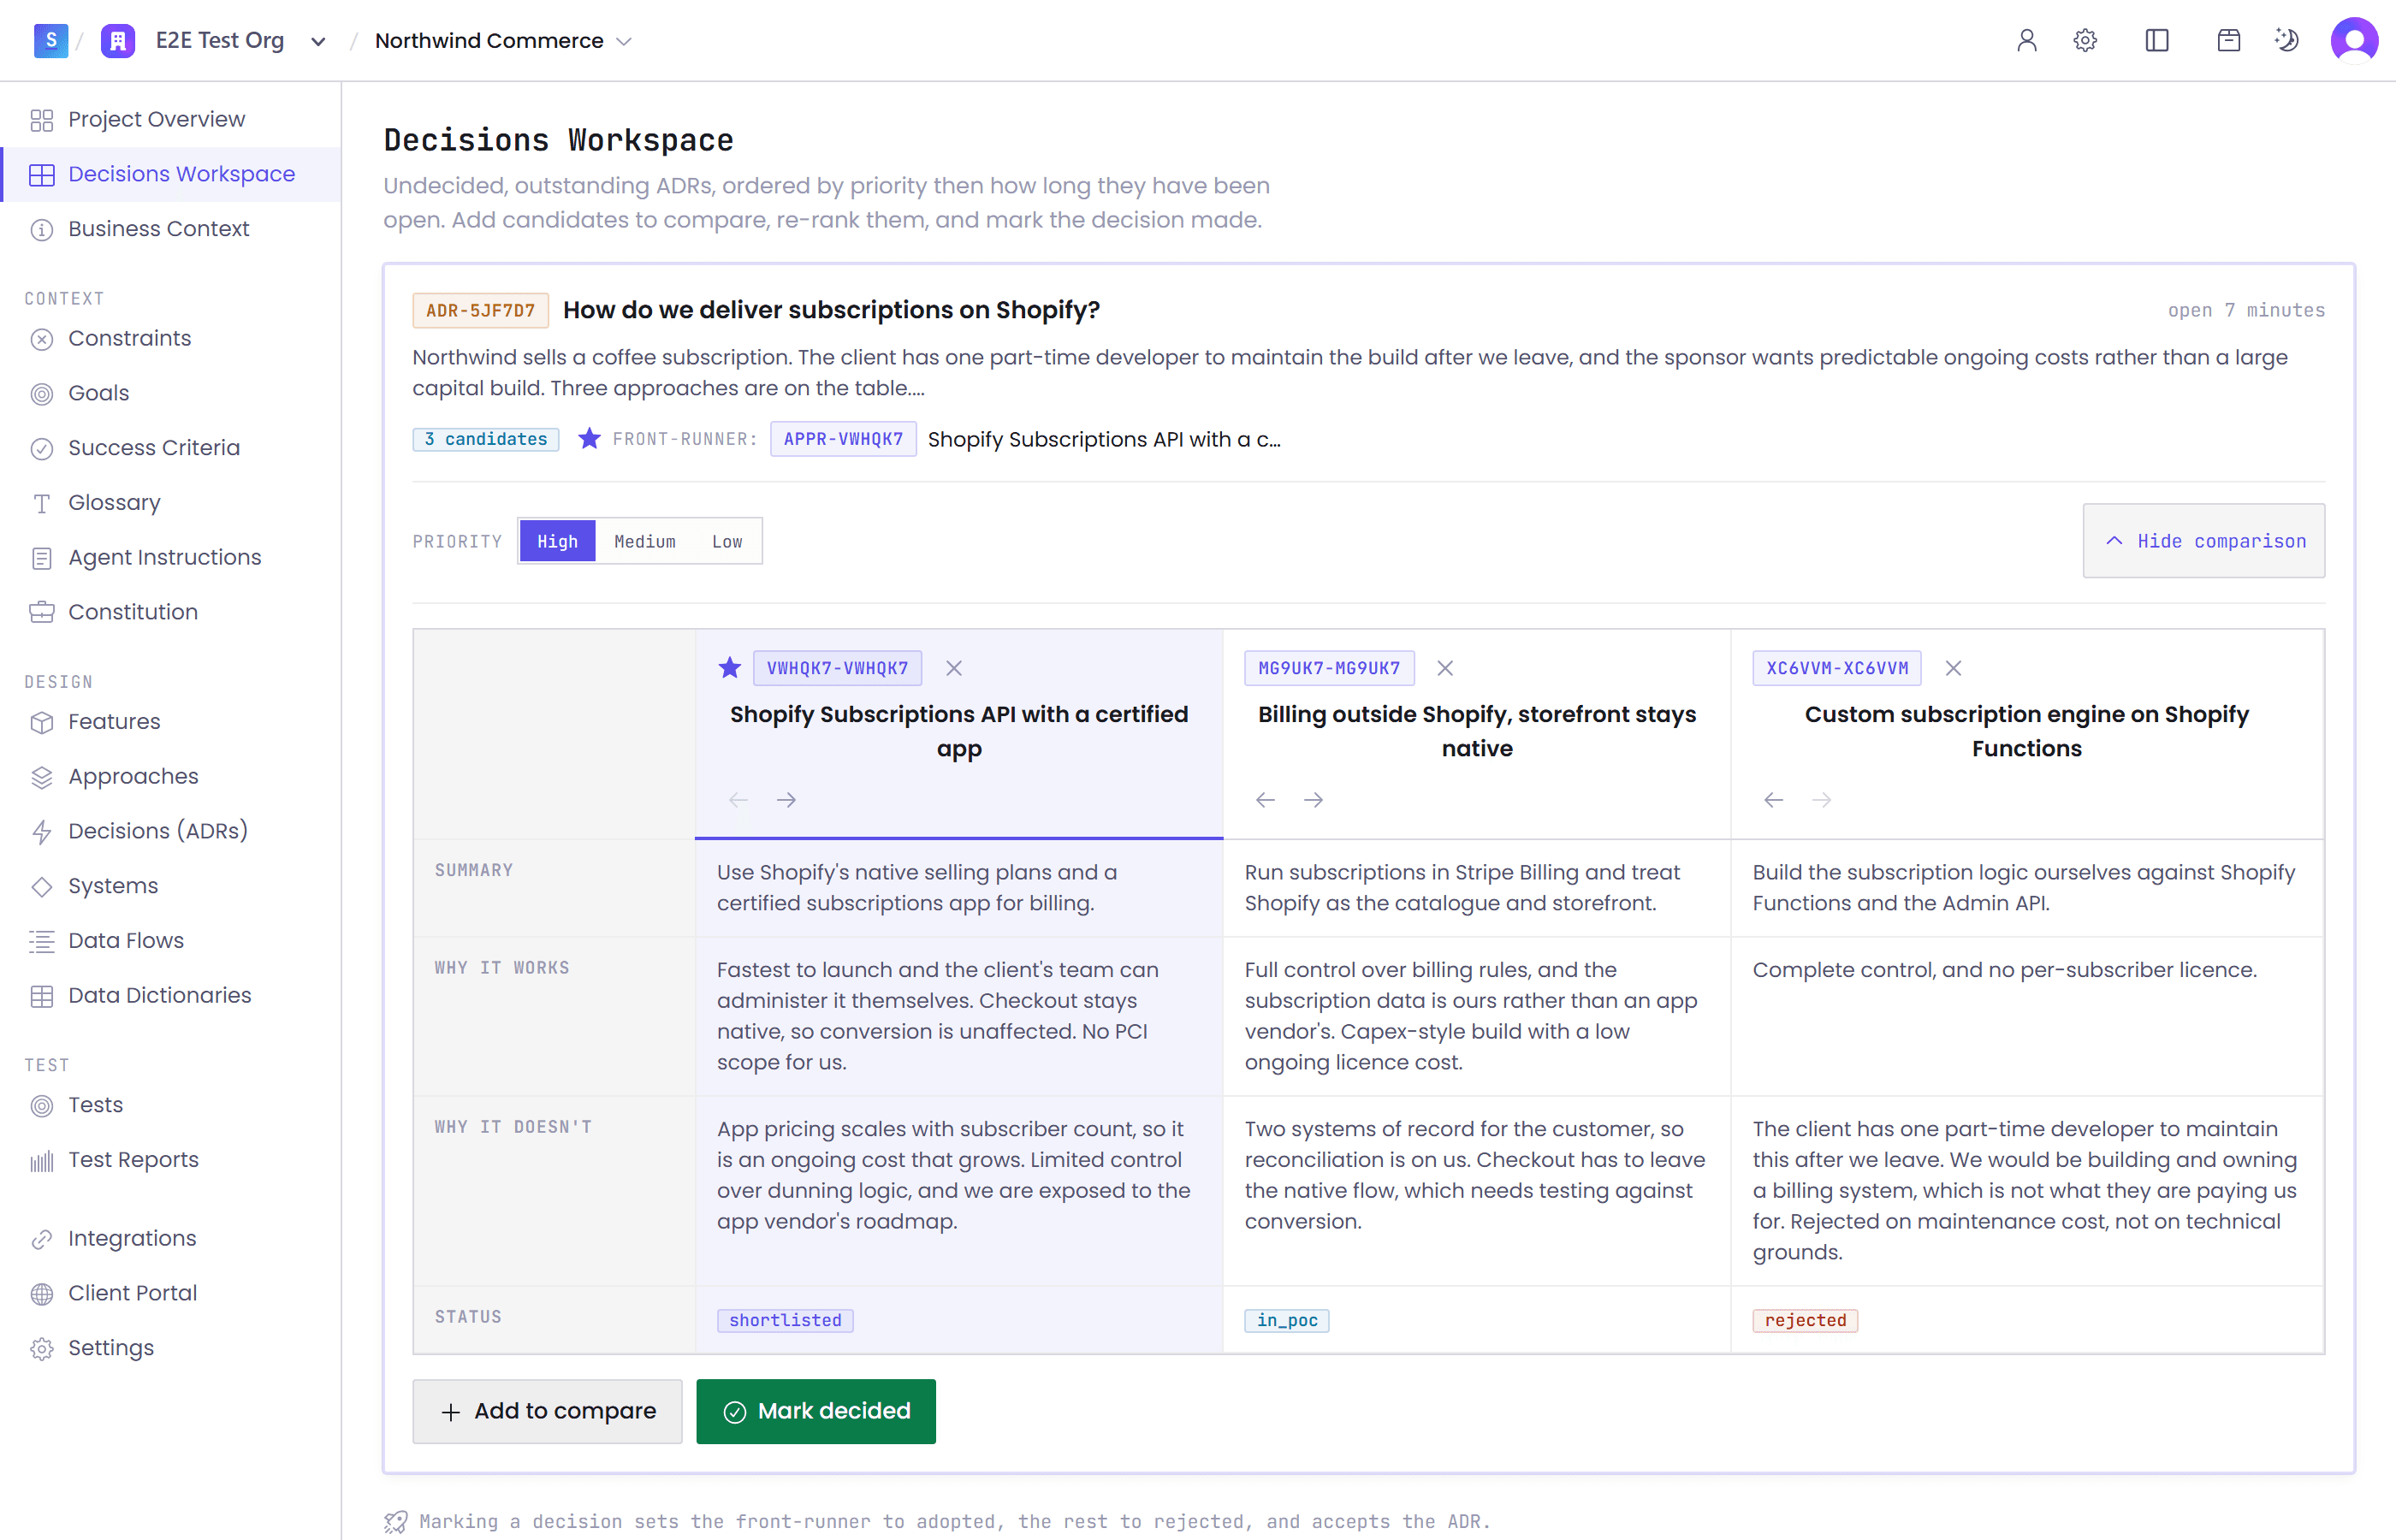Navigate to Tests
The width and height of the screenshot is (2396, 1540).
pos(171,1105)
